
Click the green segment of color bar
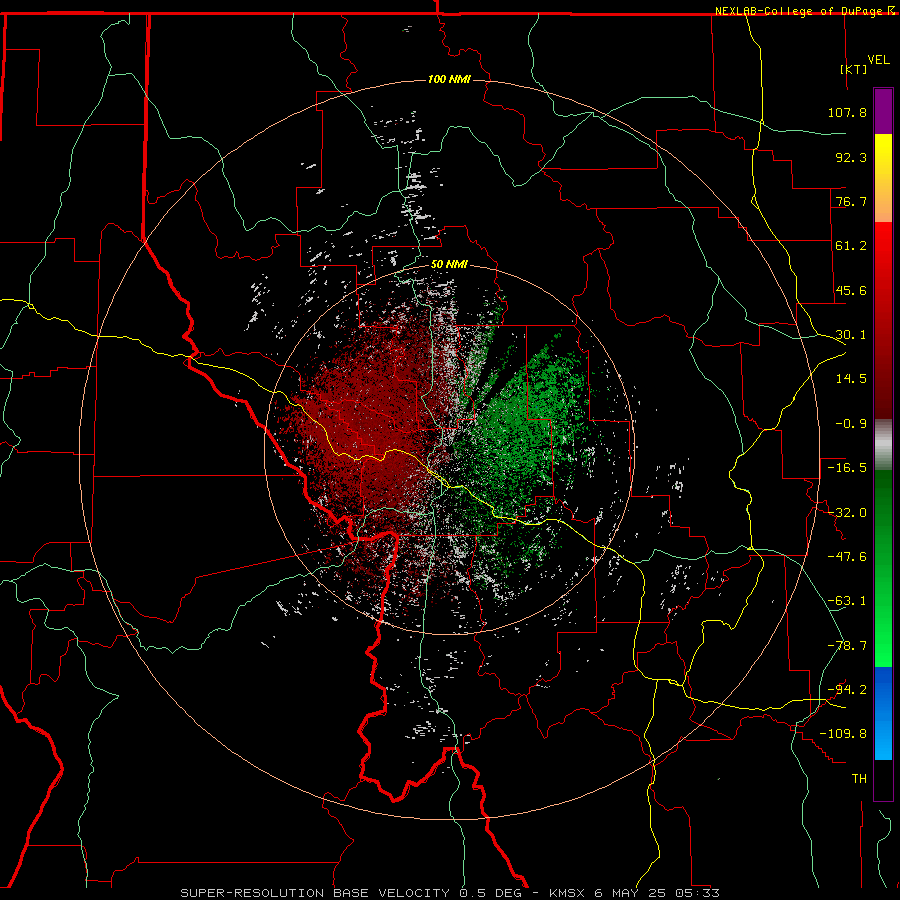[883, 568]
